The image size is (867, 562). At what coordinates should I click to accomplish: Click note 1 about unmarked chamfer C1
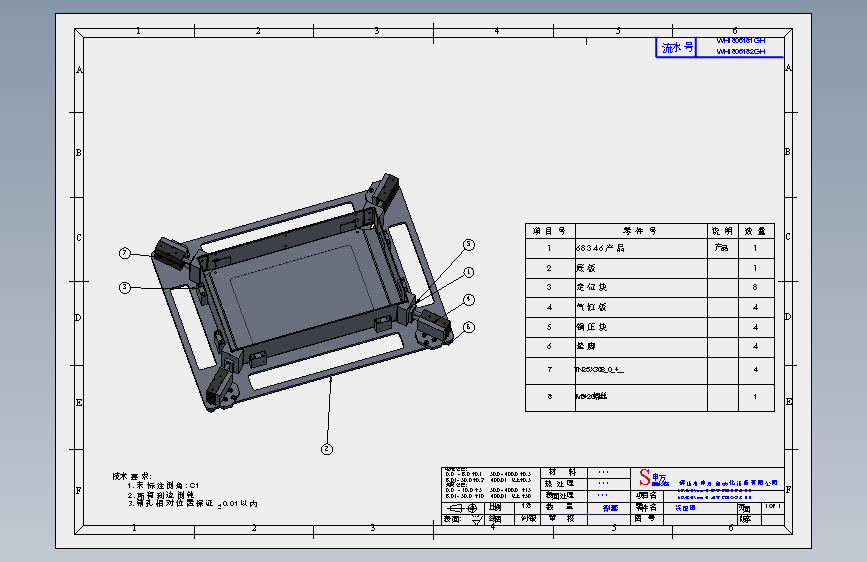(163, 485)
